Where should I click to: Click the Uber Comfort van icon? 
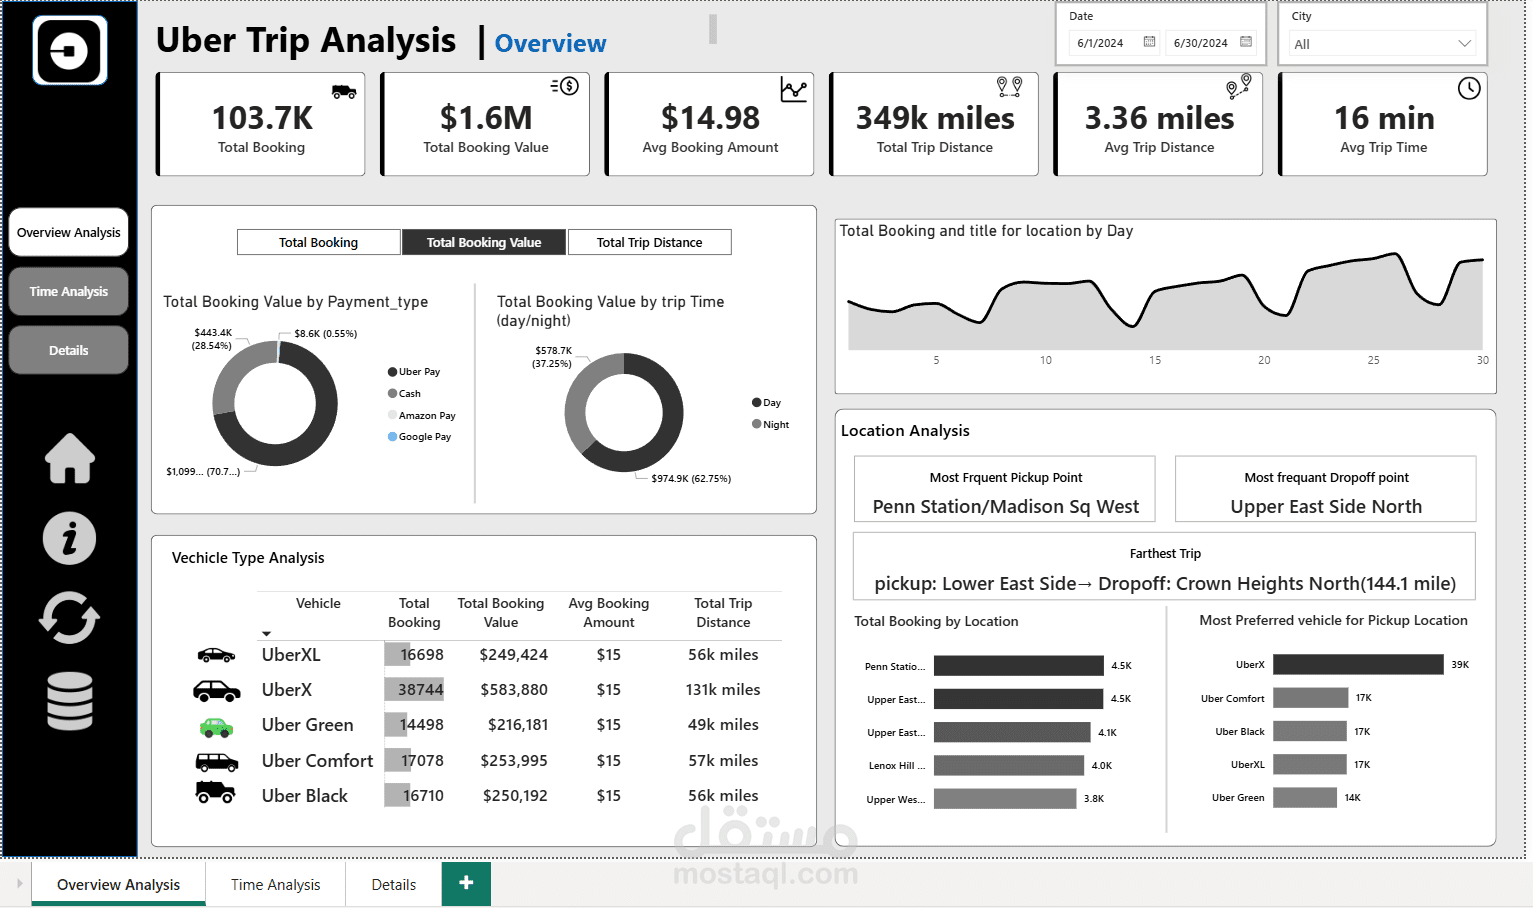217,762
